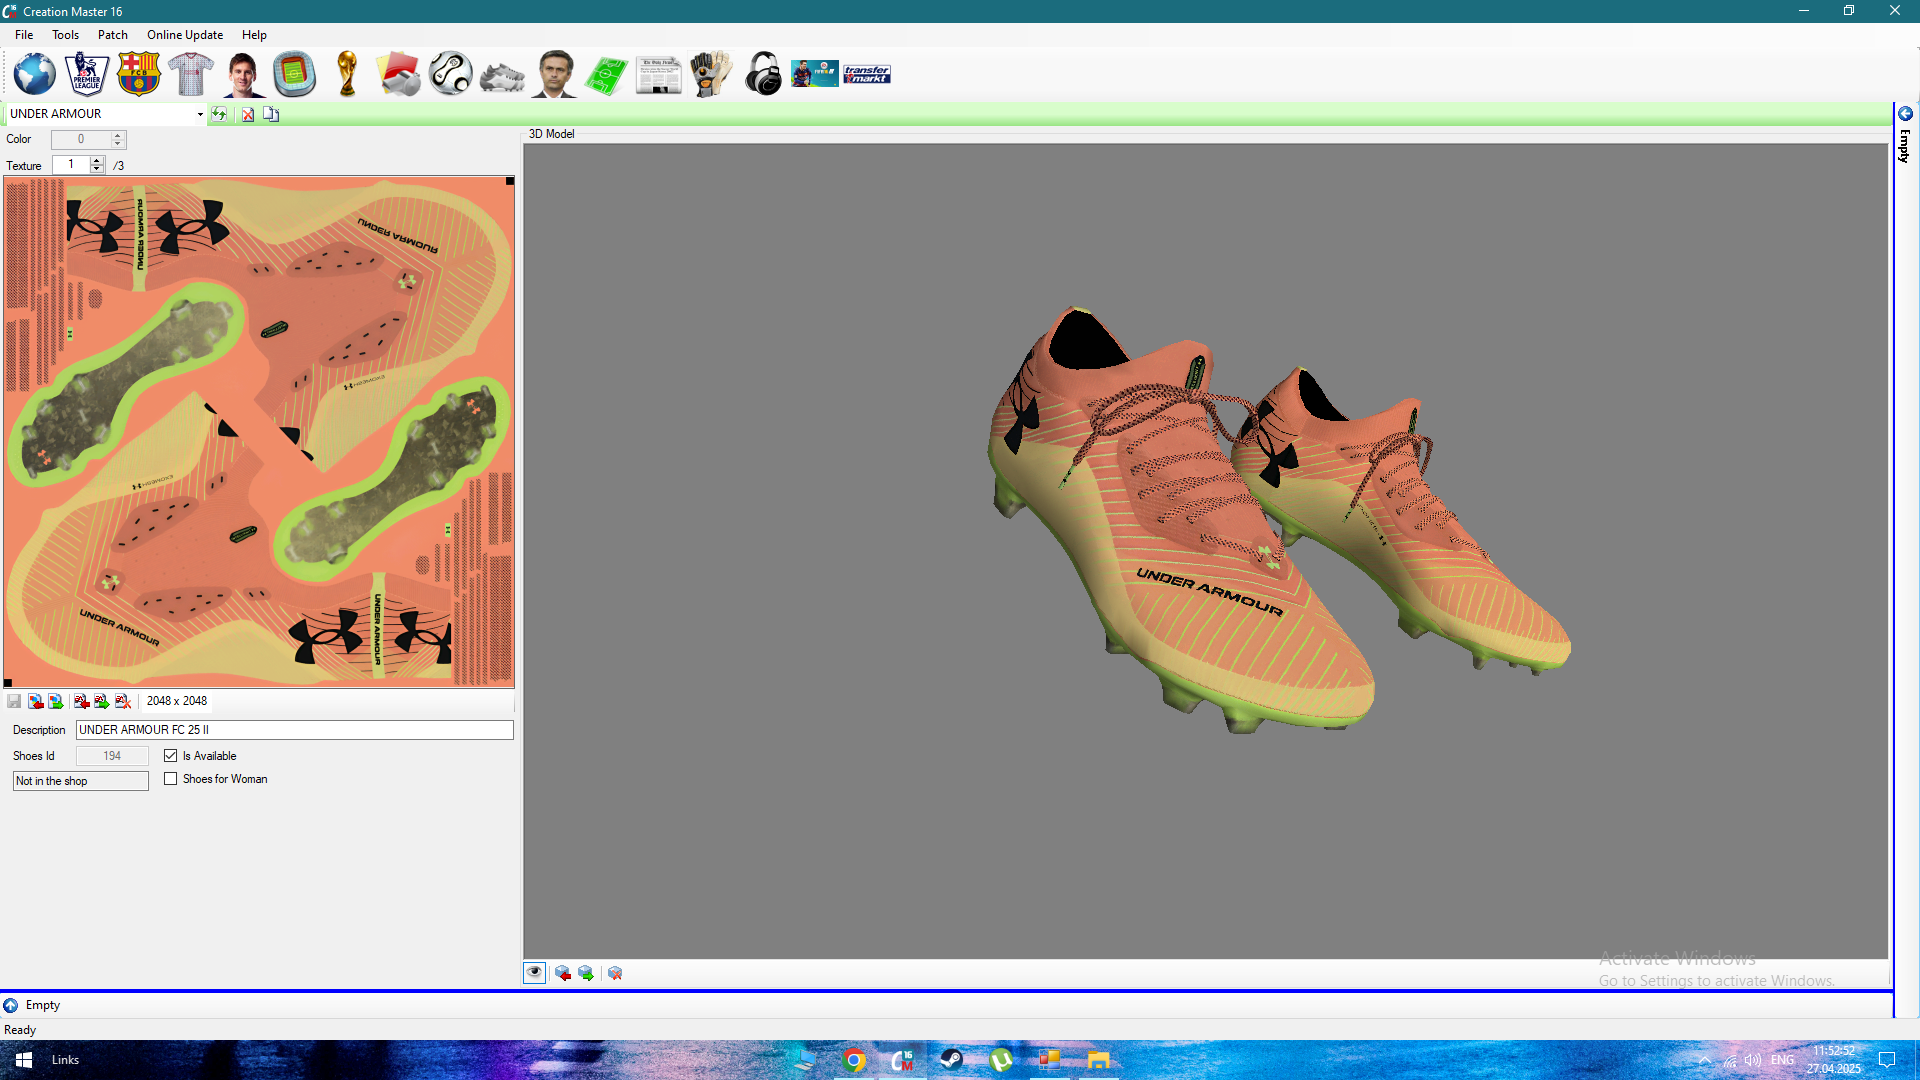The width and height of the screenshot is (1920, 1080).
Task: Open the stadium editor icon
Action: coord(294,74)
